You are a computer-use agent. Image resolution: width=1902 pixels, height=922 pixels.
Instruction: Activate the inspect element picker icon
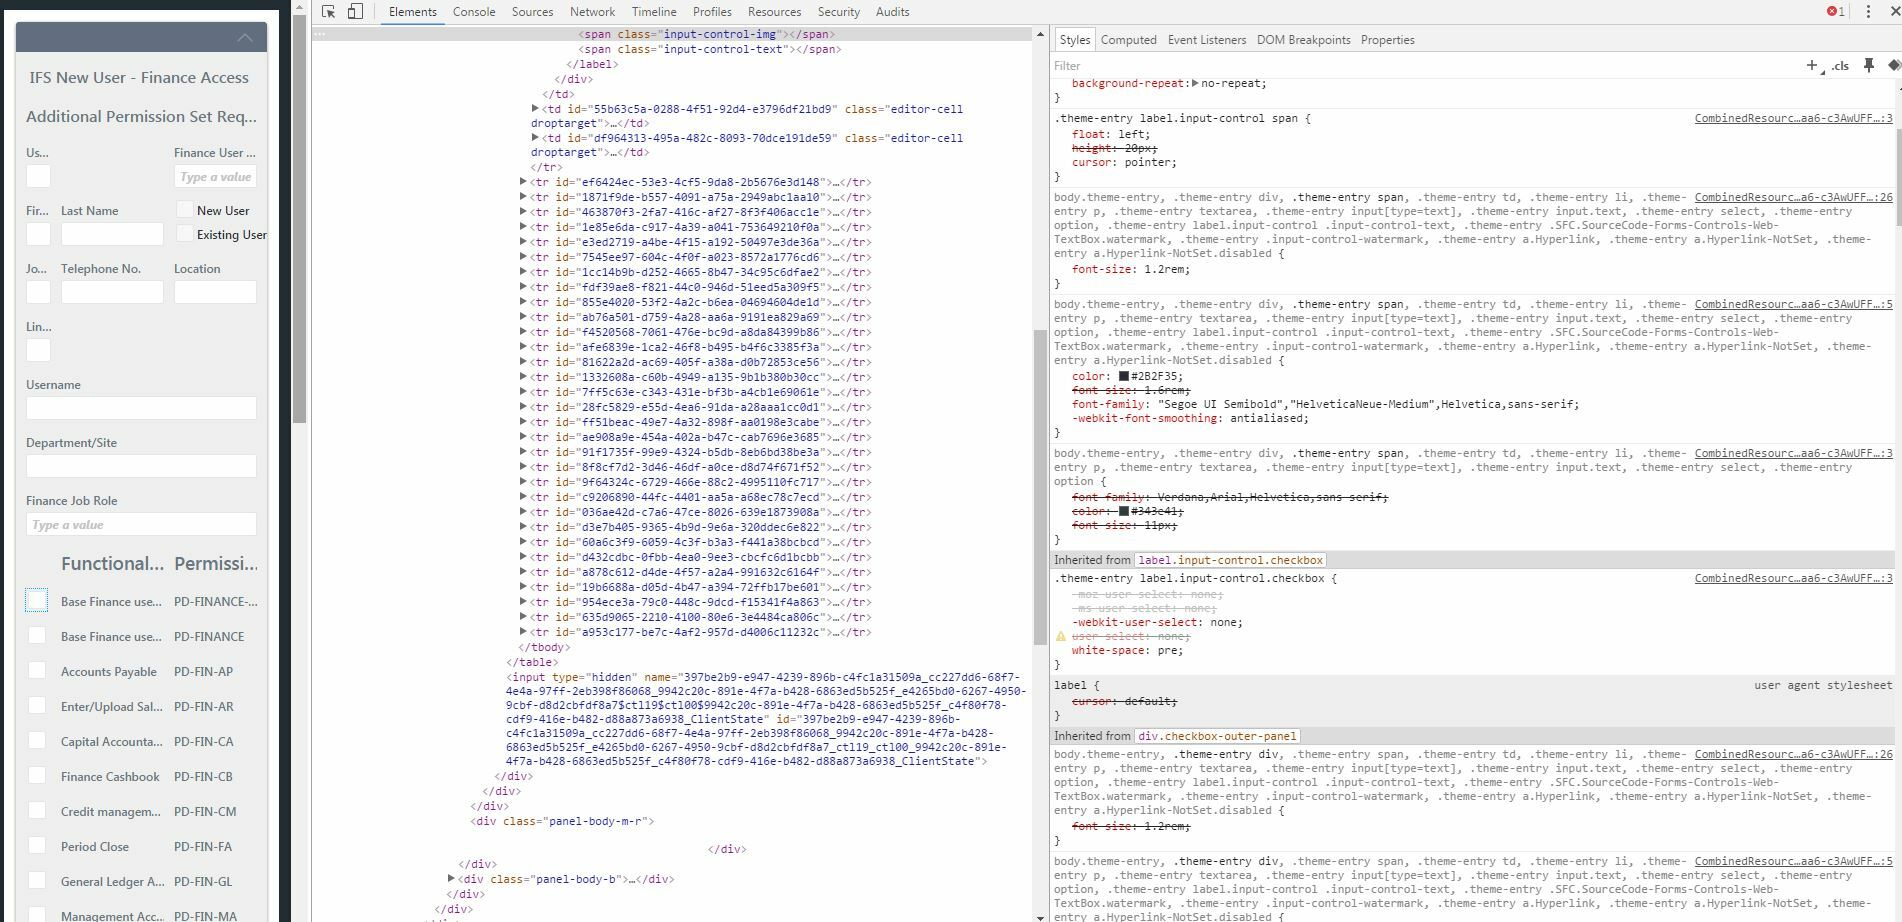click(x=328, y=12)
